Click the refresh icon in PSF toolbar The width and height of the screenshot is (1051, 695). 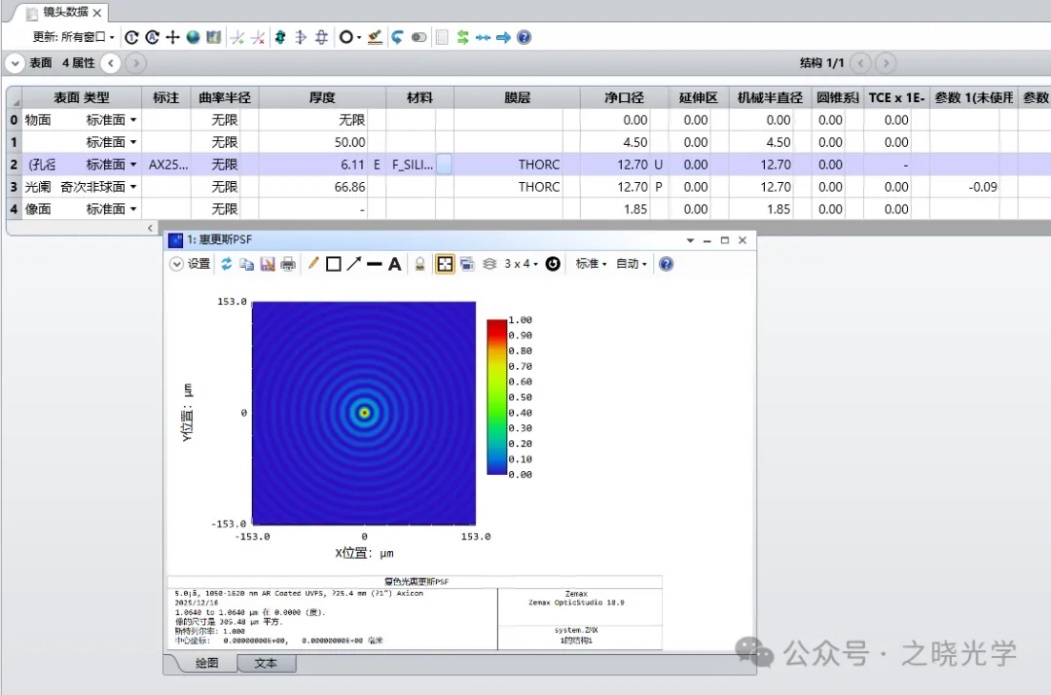(x=226, y=264)
